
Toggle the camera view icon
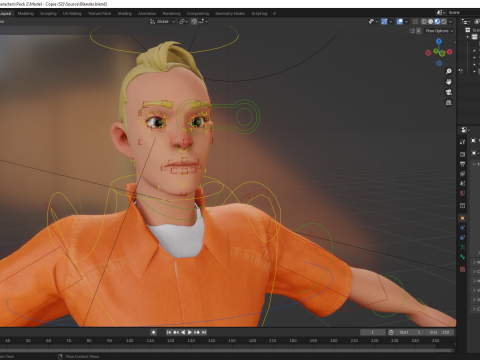[449, 92]
